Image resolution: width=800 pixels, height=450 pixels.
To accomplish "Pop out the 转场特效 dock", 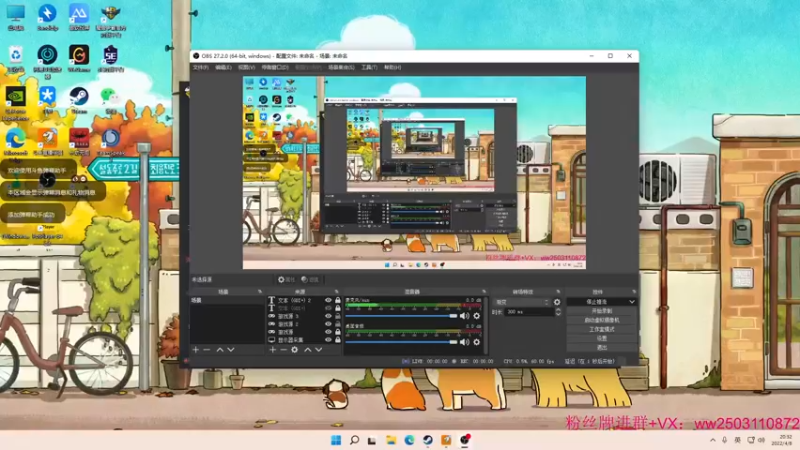I will [x=558, y=292].
